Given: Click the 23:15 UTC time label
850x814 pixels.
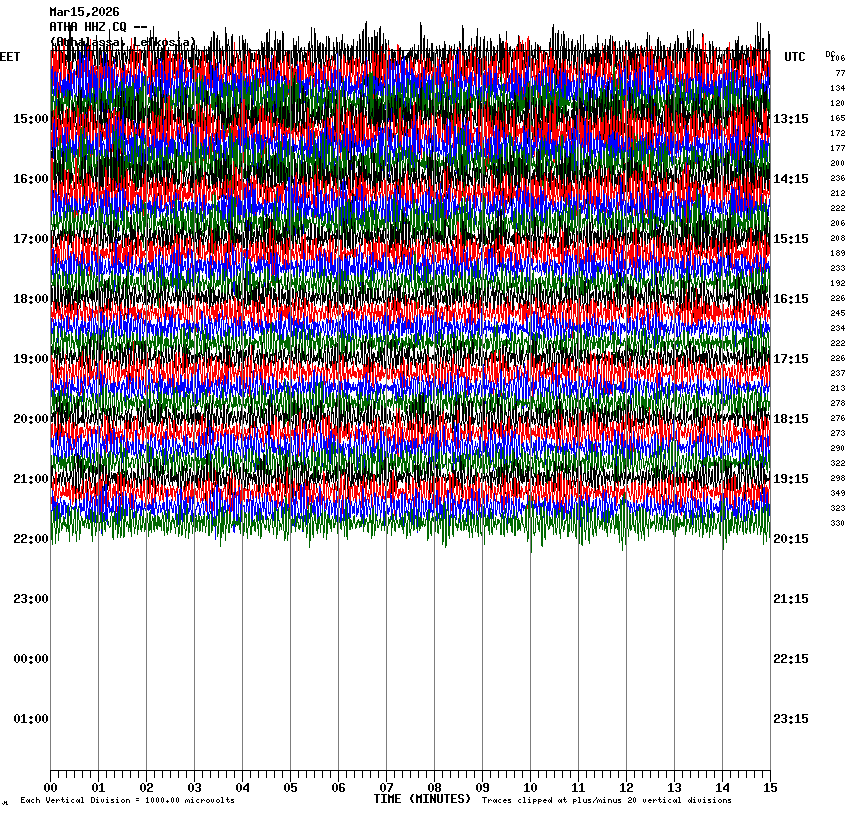Looking at the screenshot, I should 791,719.
